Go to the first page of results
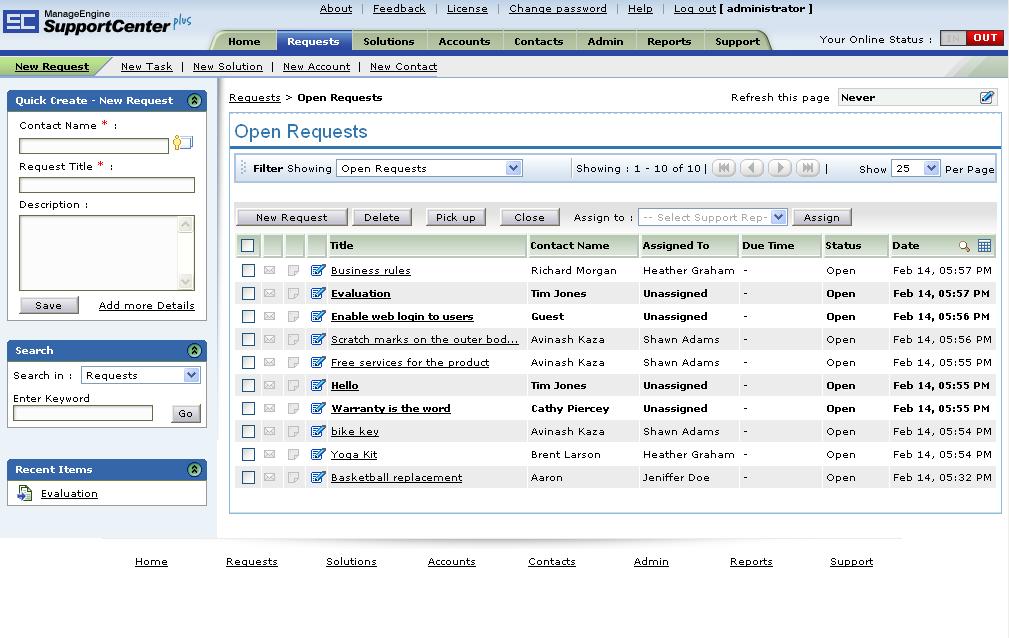Screen dimensions: 1009x638 click(724, 168)
